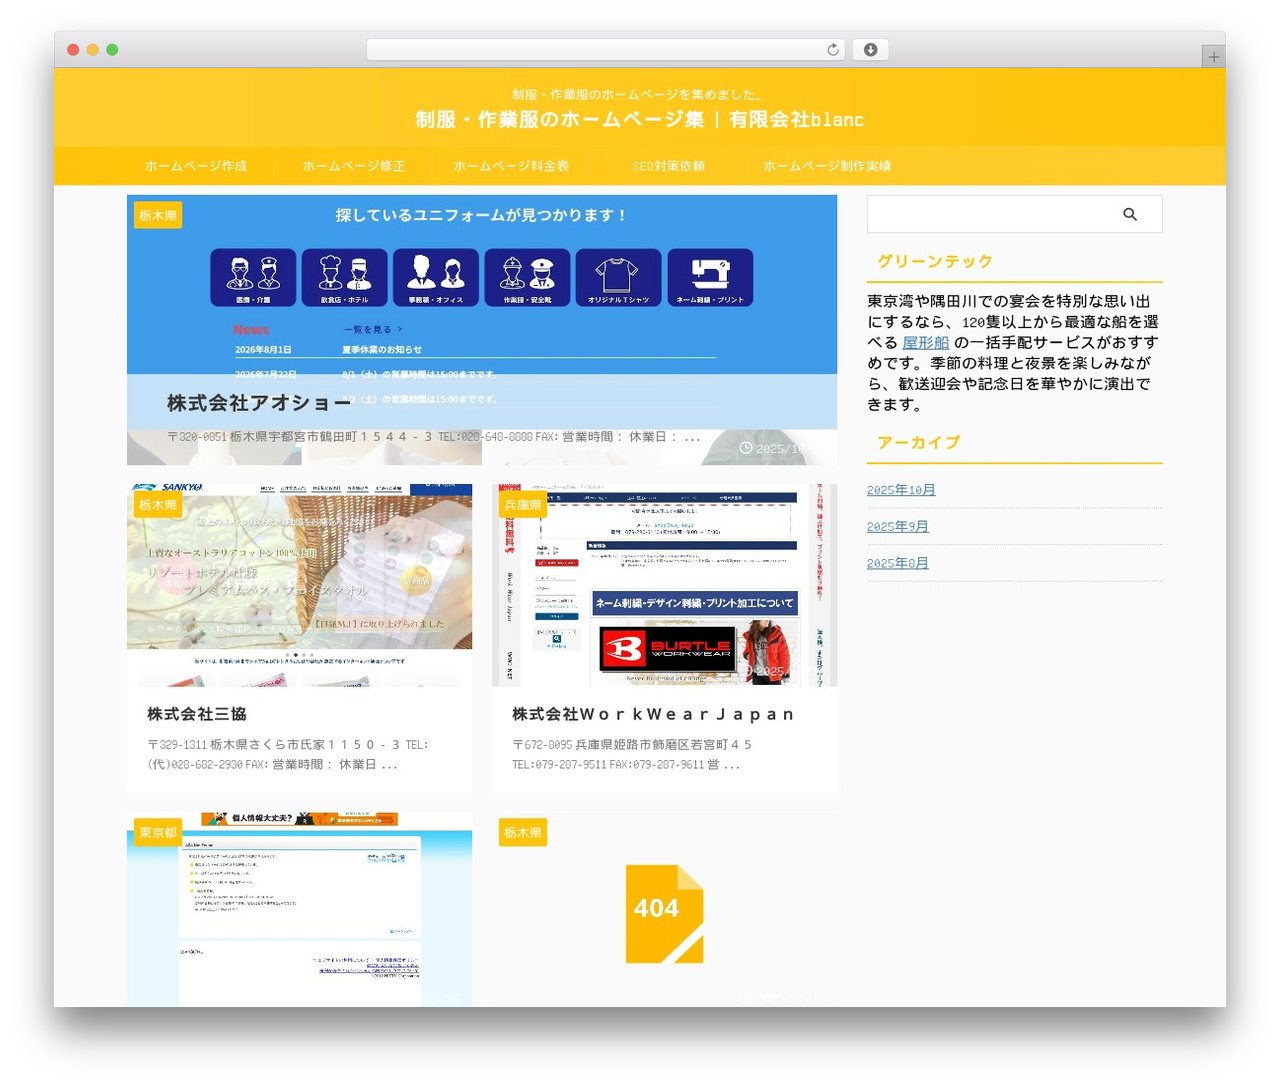Click the yellow minimize window button

pyautogui.click(x=93, y=50)
